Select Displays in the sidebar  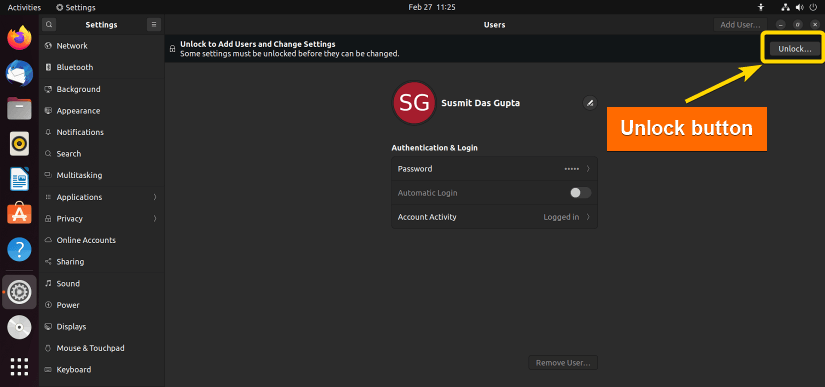102,327
